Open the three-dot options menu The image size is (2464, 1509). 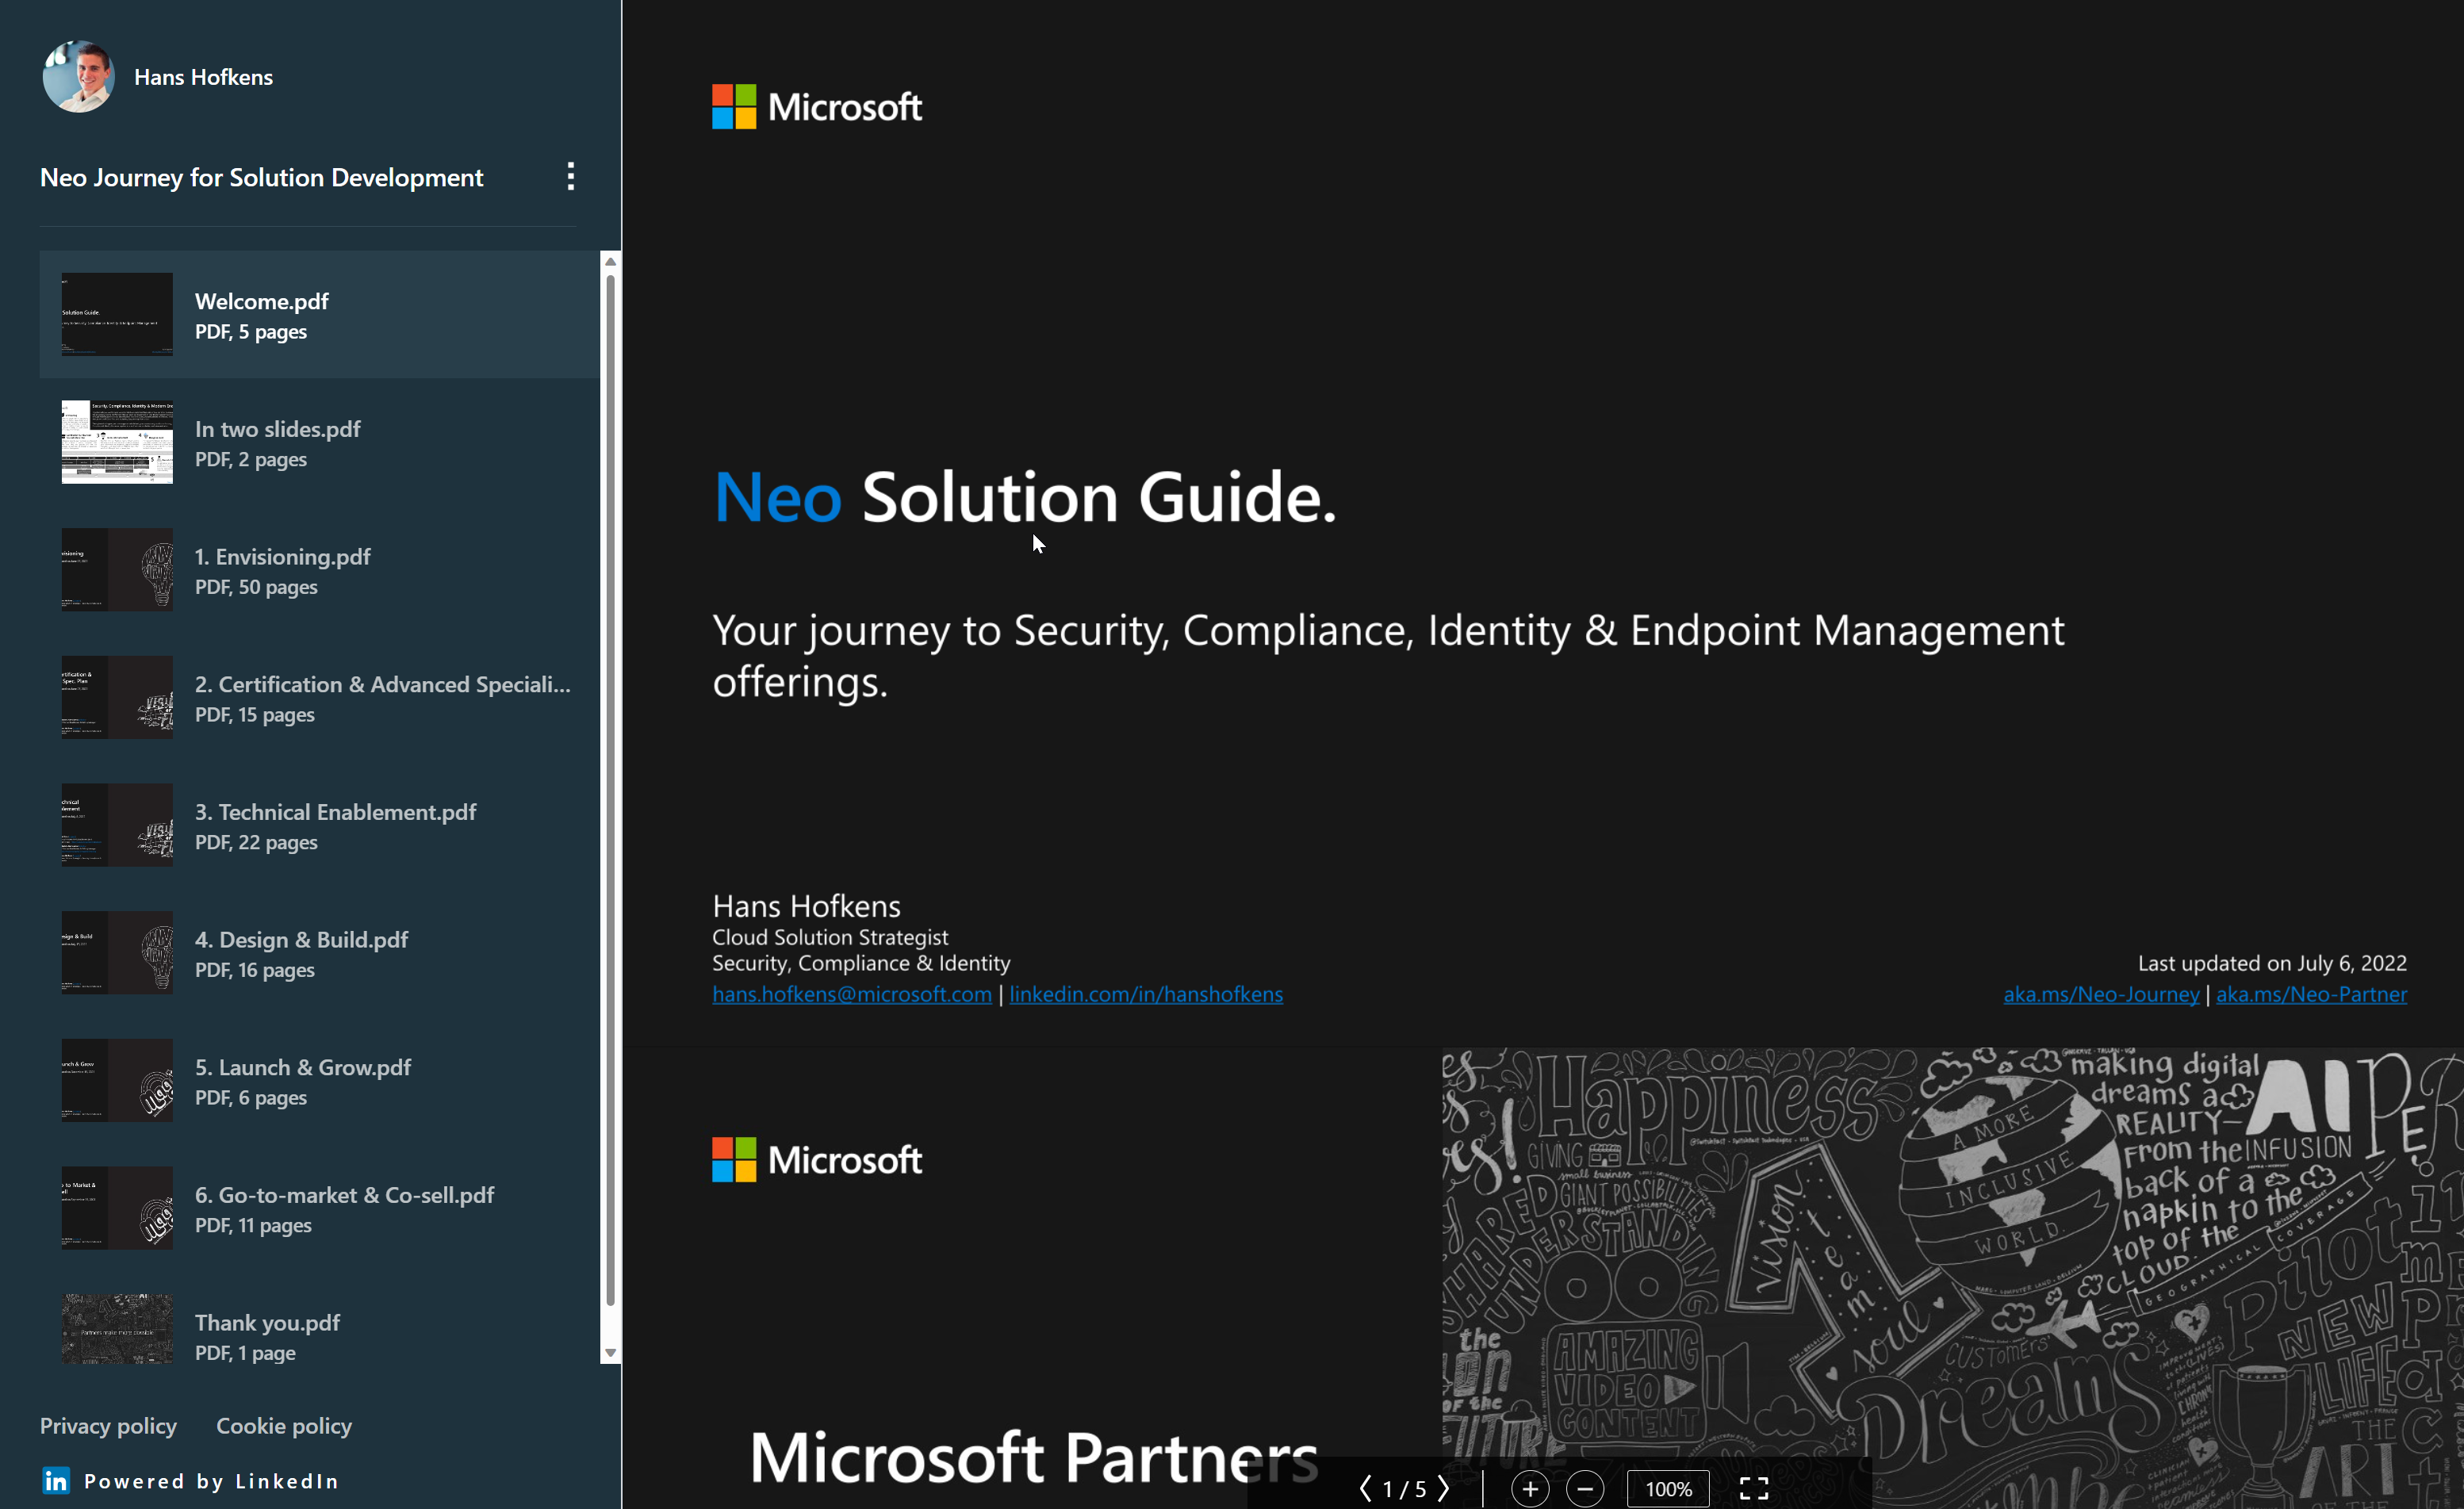[x=570, y=177]
